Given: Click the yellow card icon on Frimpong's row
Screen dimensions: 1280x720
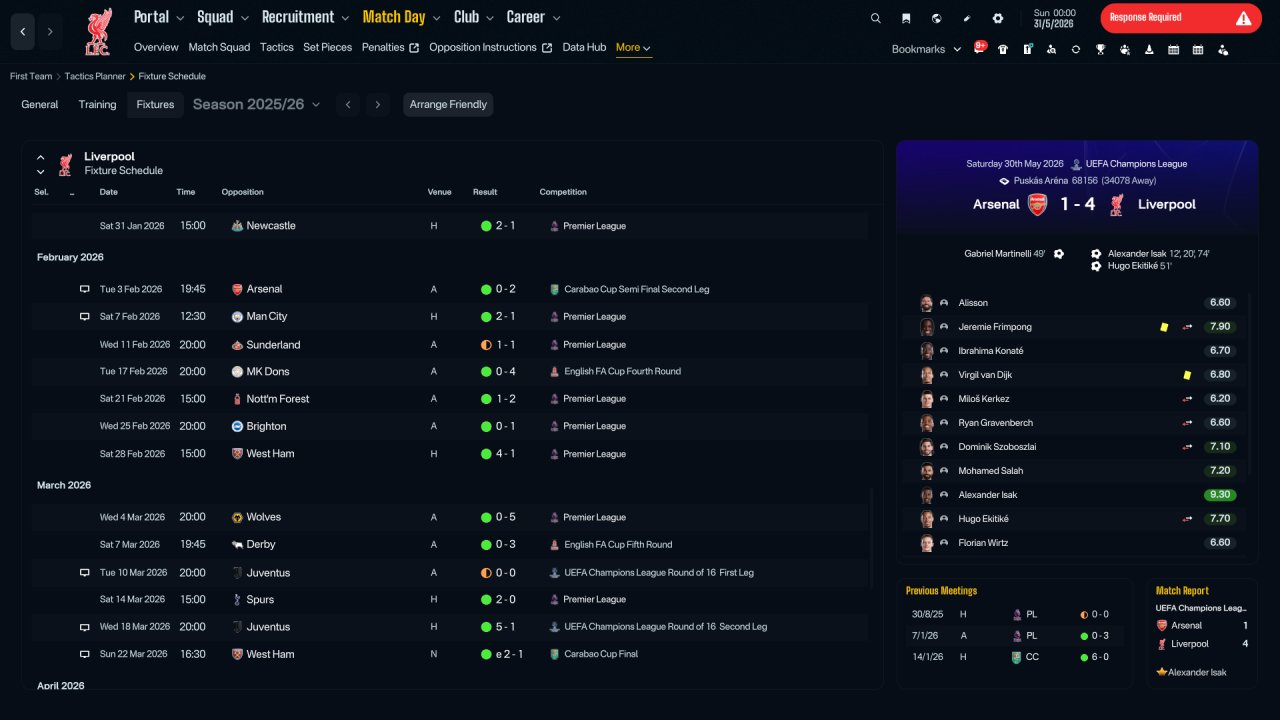Looking at the screenshot, I should (1164, 327).
